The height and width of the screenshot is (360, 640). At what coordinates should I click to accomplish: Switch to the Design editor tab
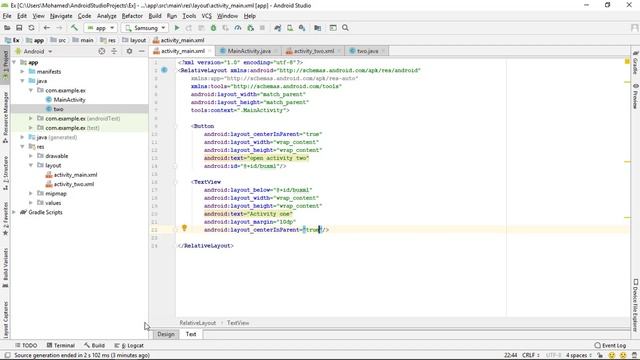pyautogui.click(x=166, y=334)
